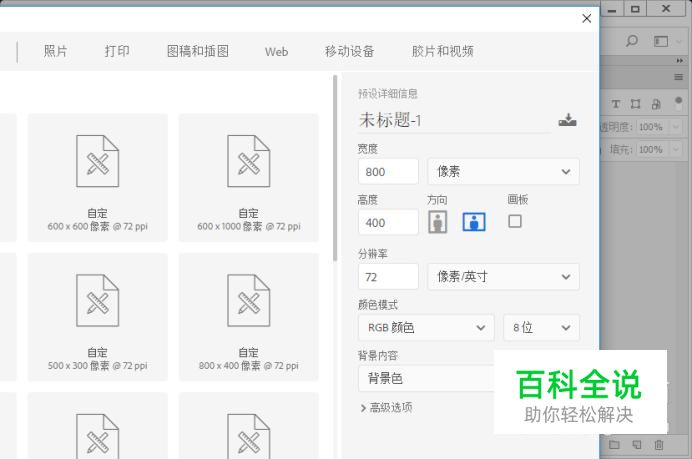Close the new document dialog
Viewport: 692px width, 459px height.
coord(587,19)
